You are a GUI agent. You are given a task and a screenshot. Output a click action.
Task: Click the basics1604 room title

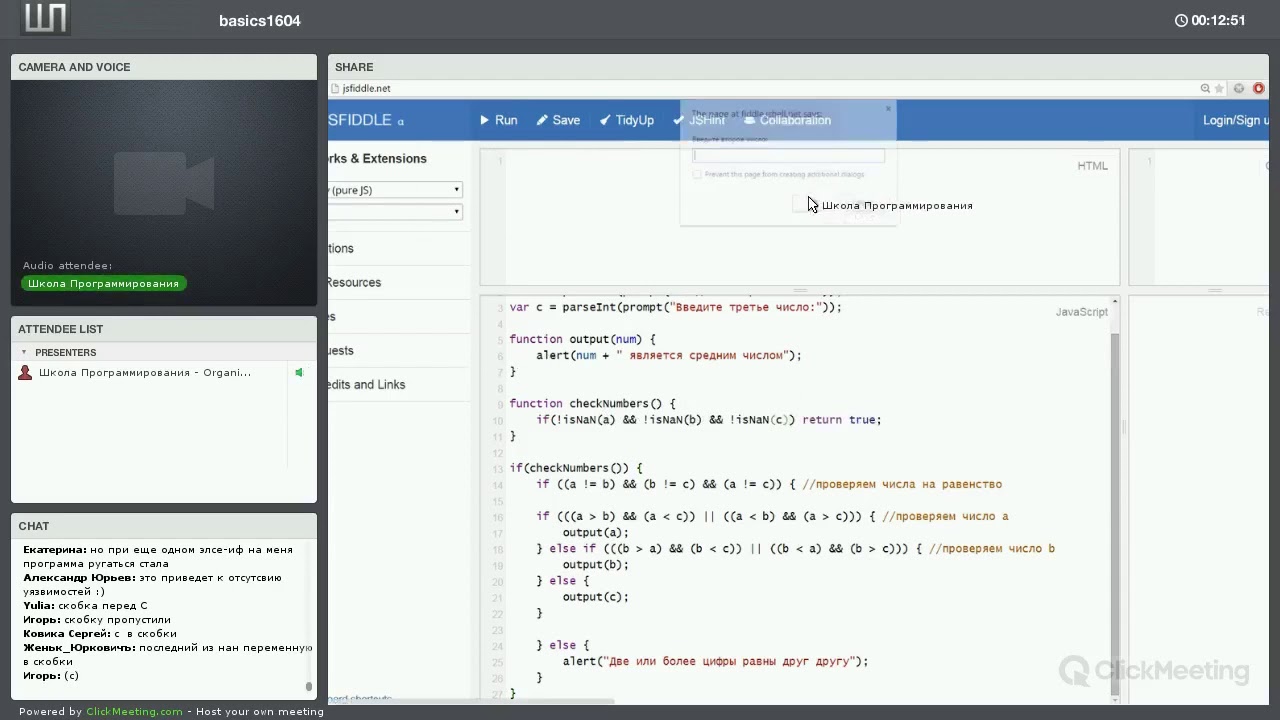pyautogui.click(x=260, y=20)
